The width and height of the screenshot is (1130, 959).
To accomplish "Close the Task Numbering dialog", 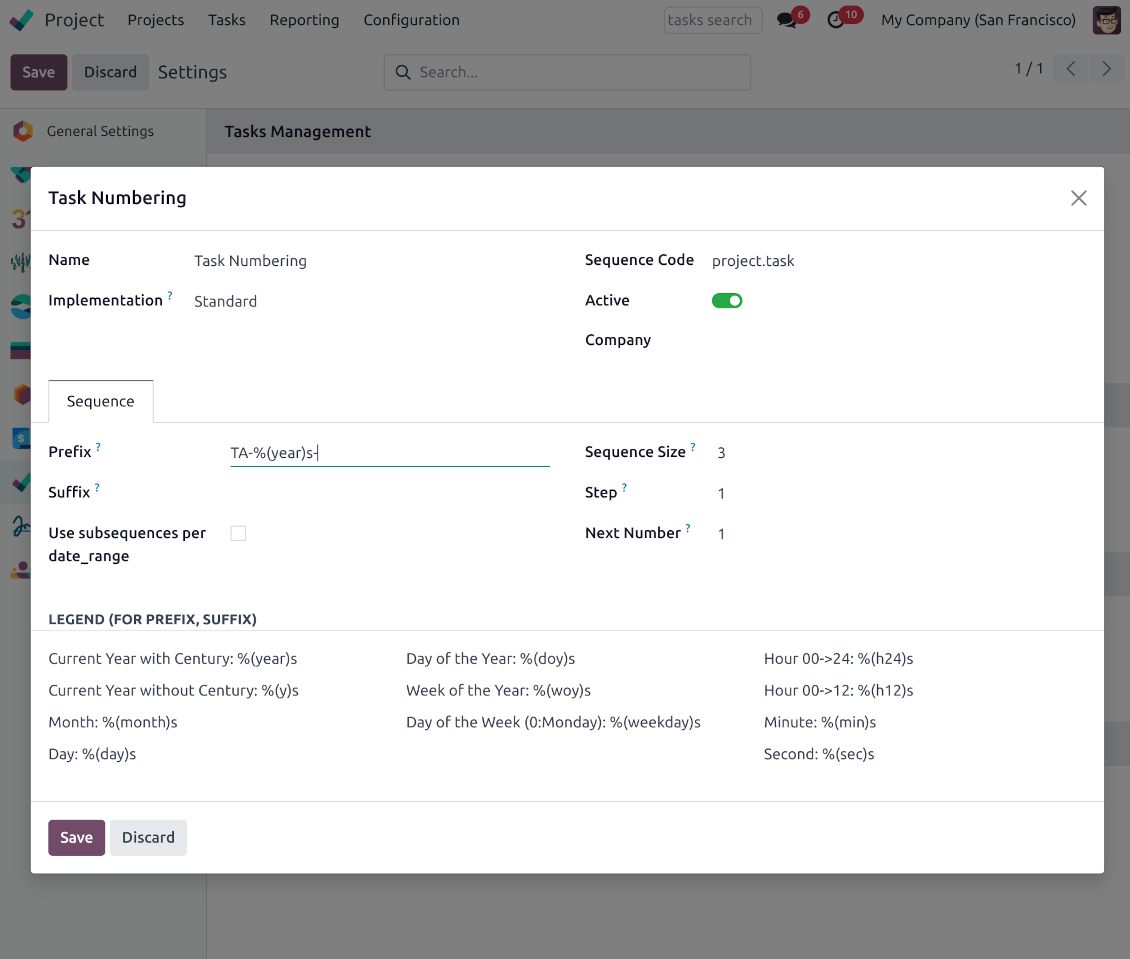I will (x=1078, y=198).
